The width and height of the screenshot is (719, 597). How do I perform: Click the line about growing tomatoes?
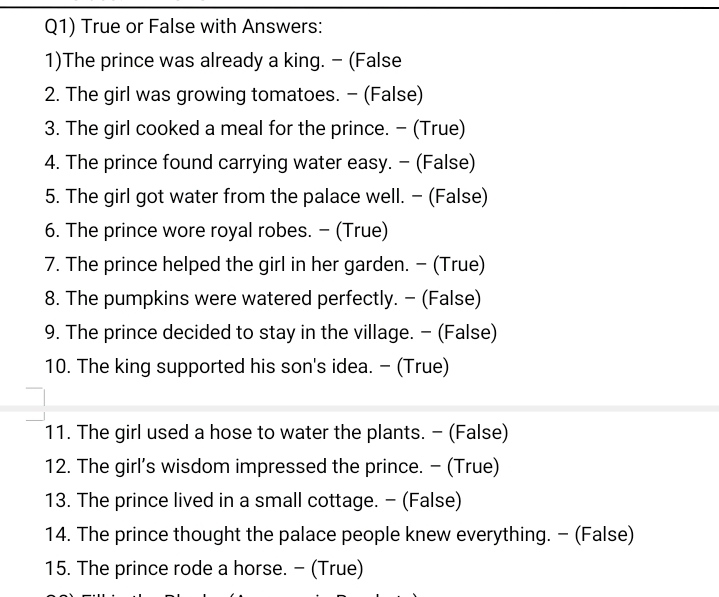pos(233,95)
